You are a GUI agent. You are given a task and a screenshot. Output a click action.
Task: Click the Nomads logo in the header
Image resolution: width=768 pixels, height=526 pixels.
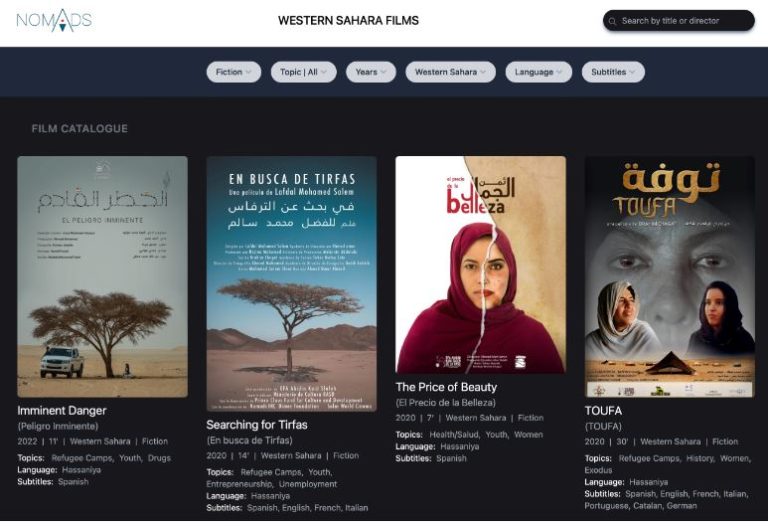click(x=54, y=20)
